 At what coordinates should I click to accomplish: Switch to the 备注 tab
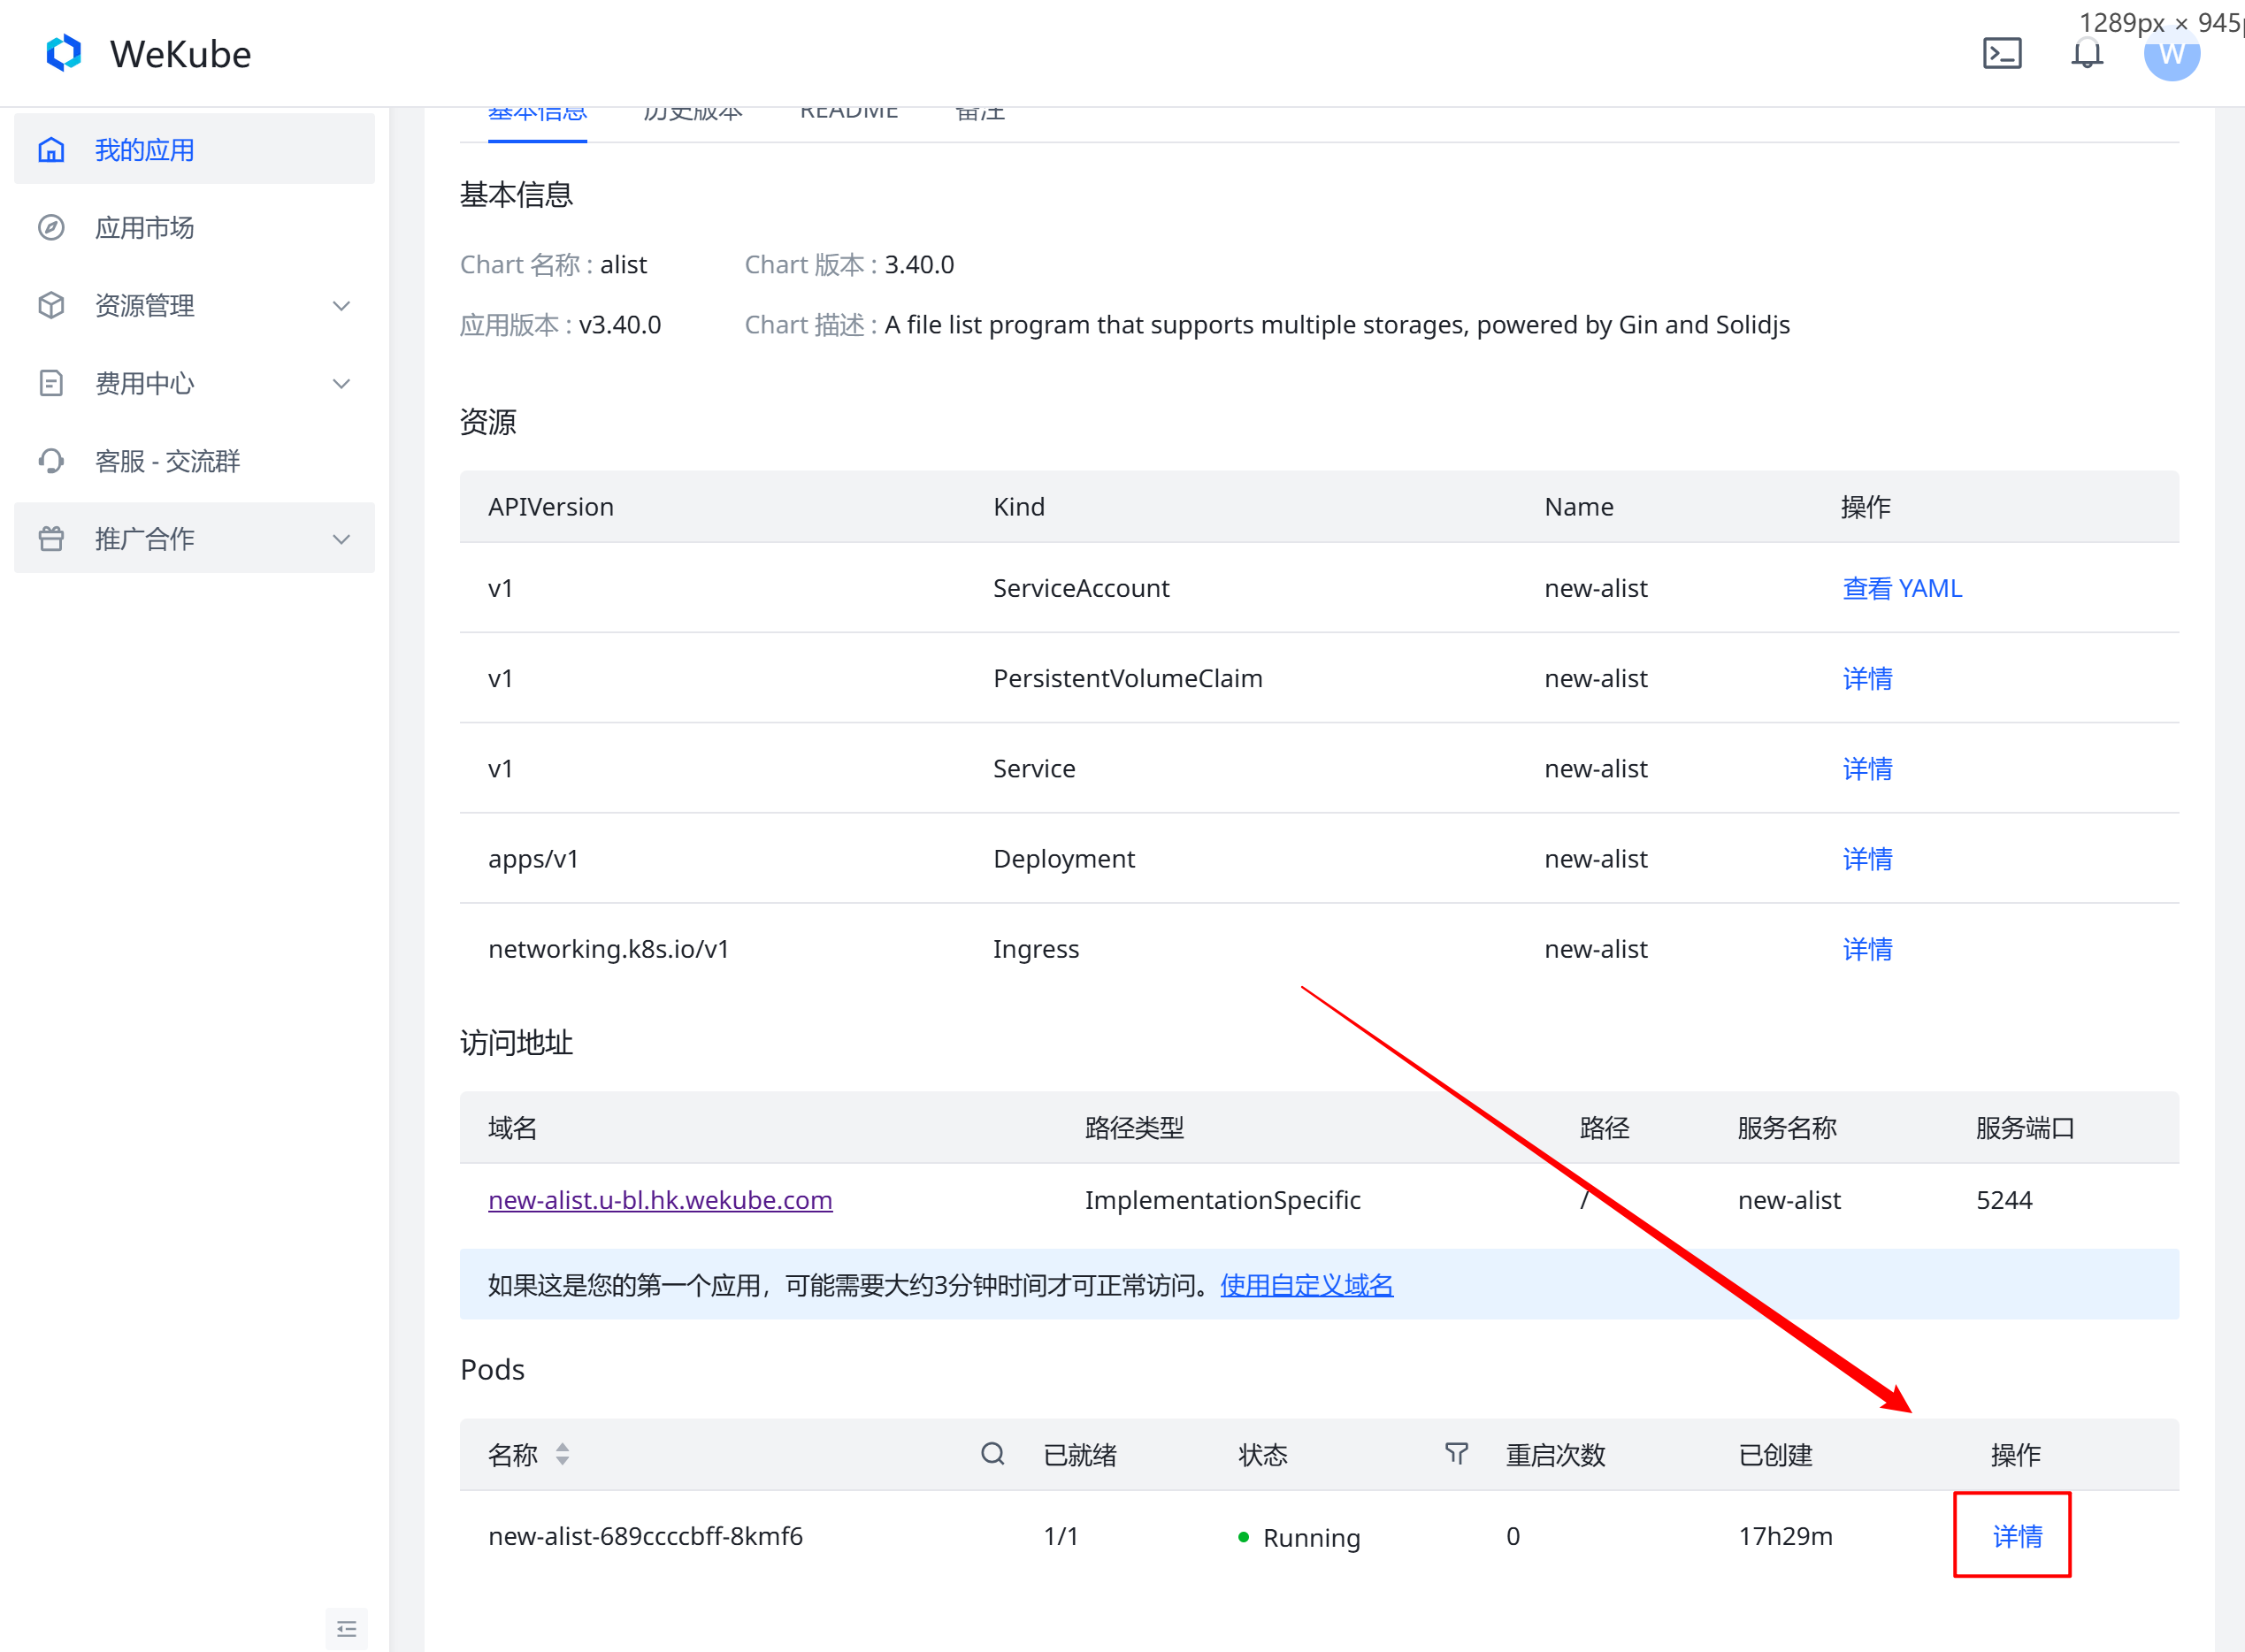(980, 113)
